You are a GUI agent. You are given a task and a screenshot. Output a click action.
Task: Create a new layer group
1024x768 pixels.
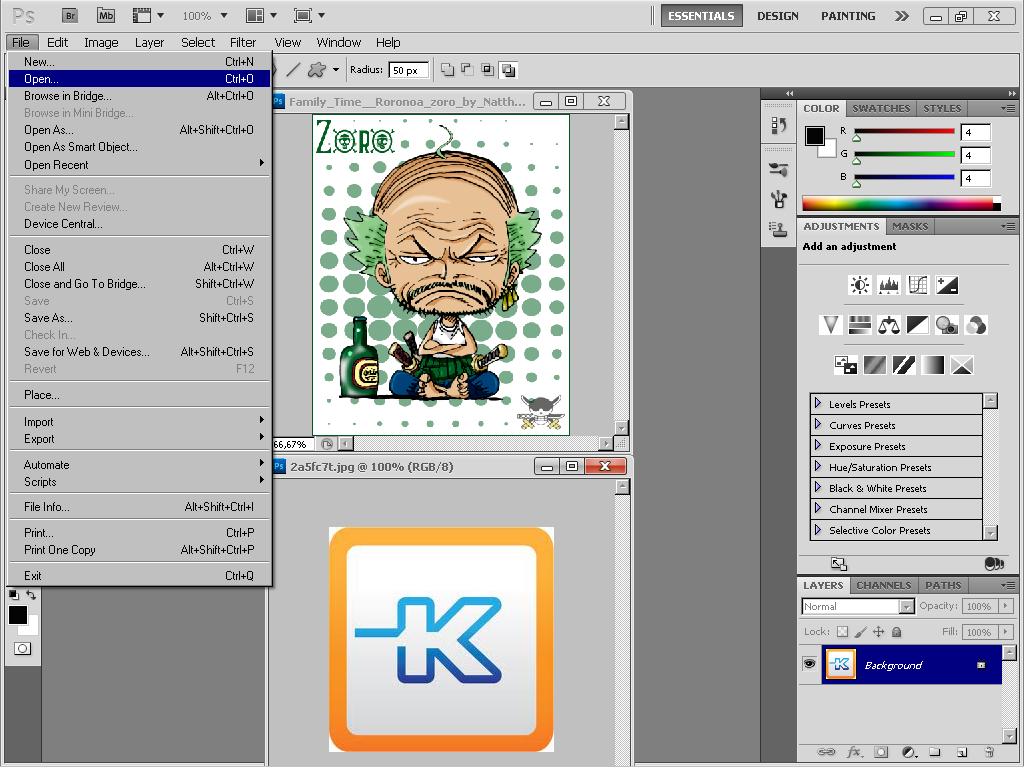pos(935,752)
